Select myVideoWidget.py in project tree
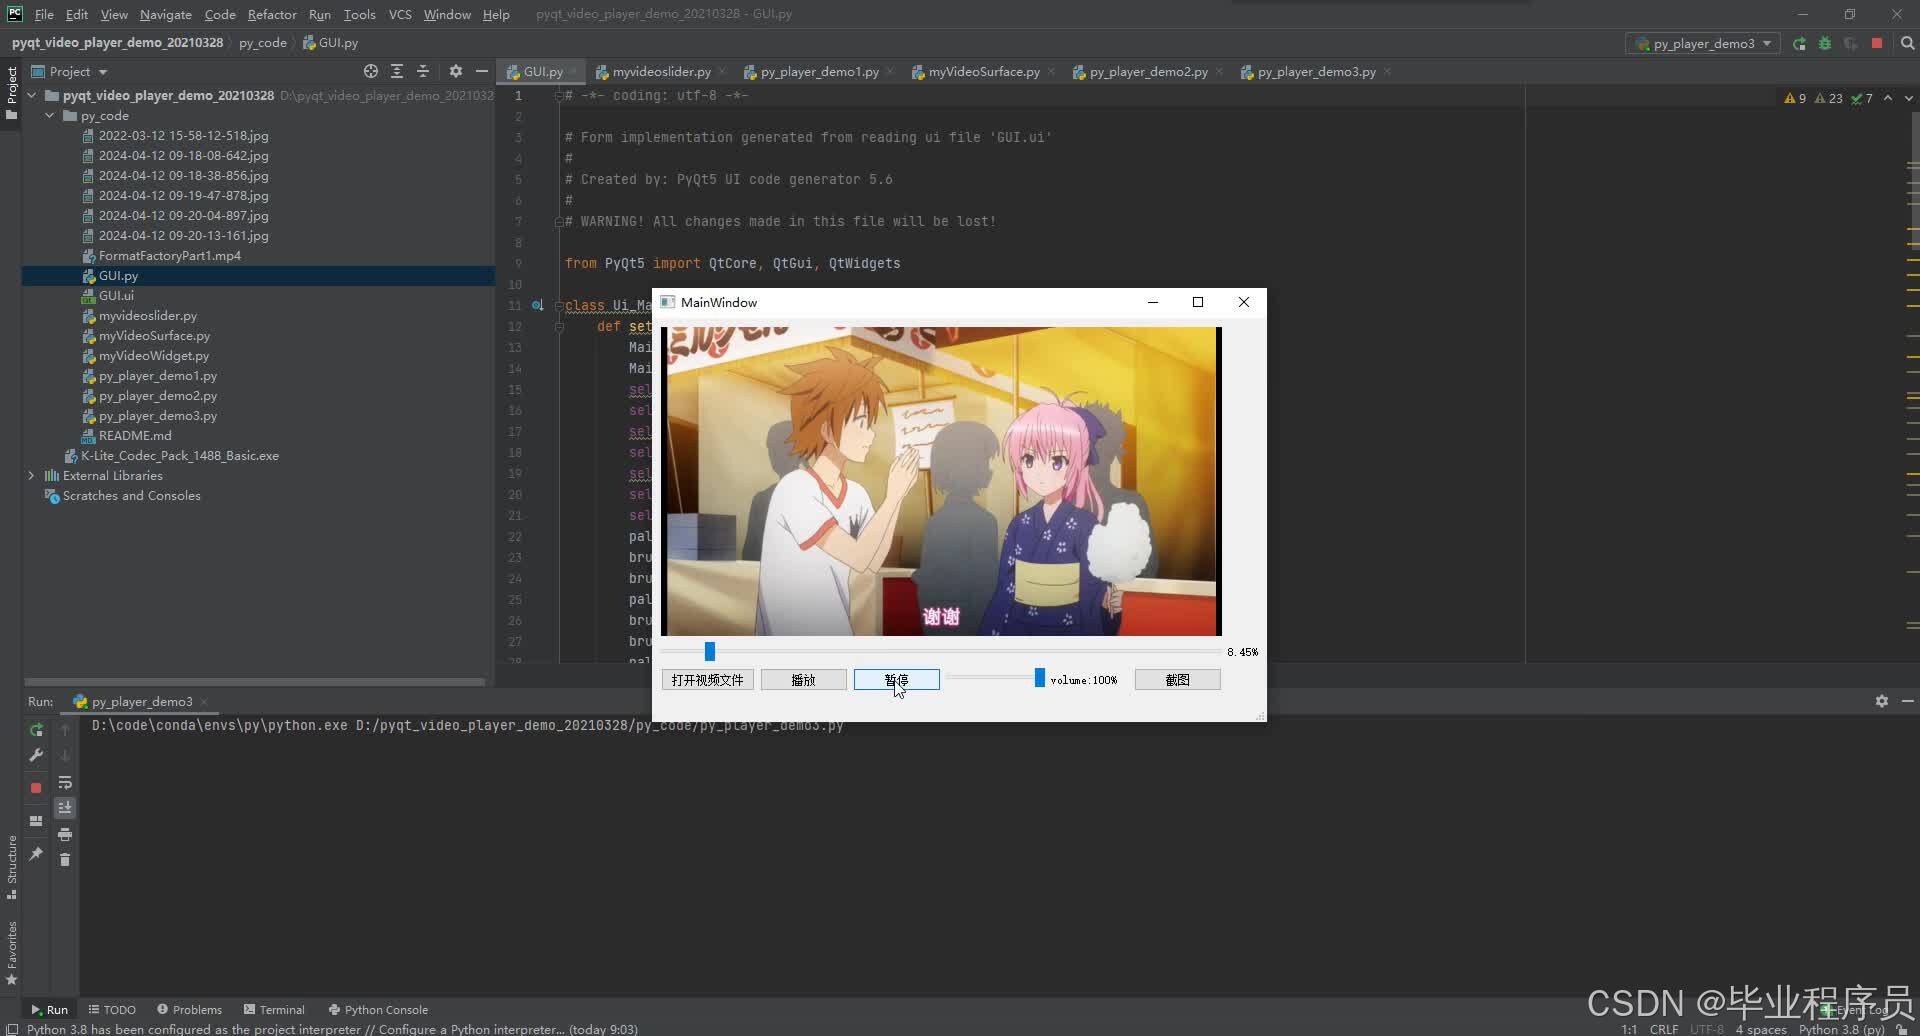The height and width of the screenshot is (1036, 1920). point(154,355)
